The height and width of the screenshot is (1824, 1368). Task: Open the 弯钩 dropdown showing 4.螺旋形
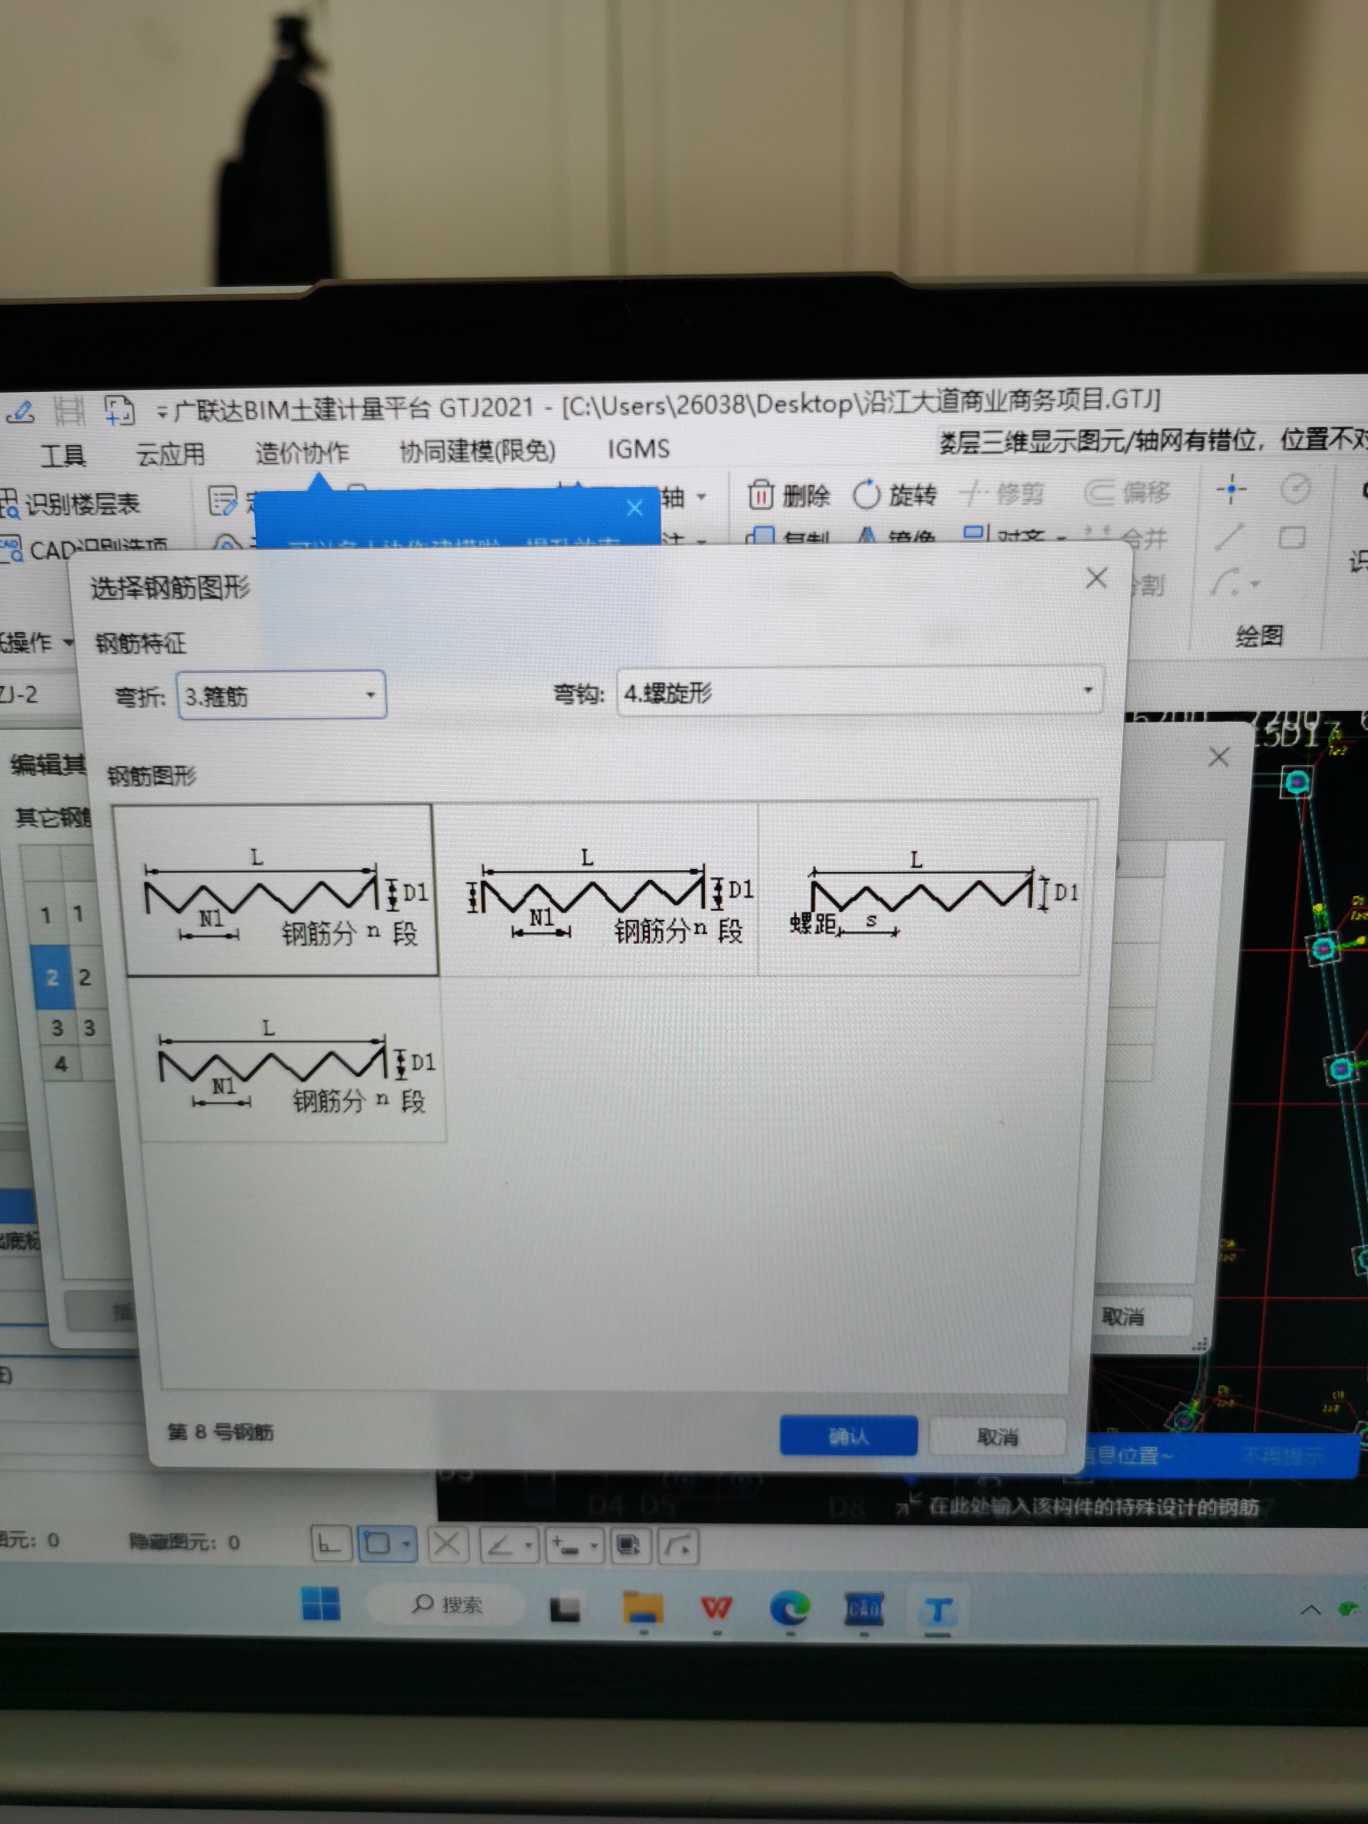click(860, 691)
